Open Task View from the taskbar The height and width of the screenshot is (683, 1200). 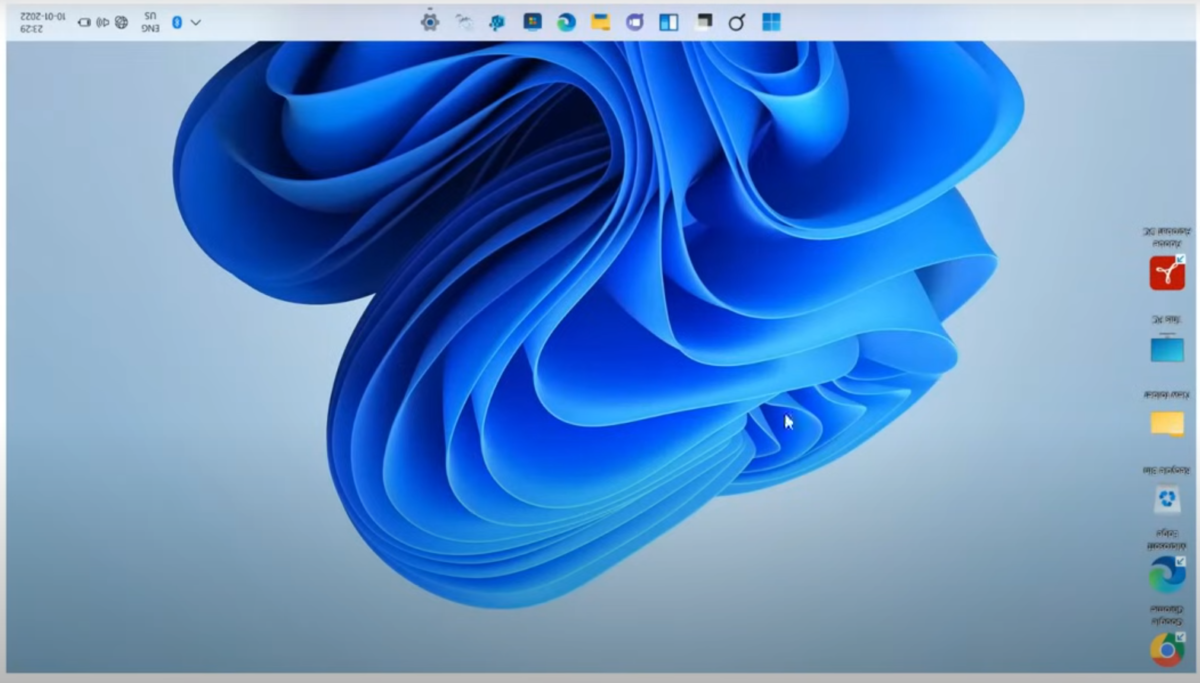coord(703,22)
